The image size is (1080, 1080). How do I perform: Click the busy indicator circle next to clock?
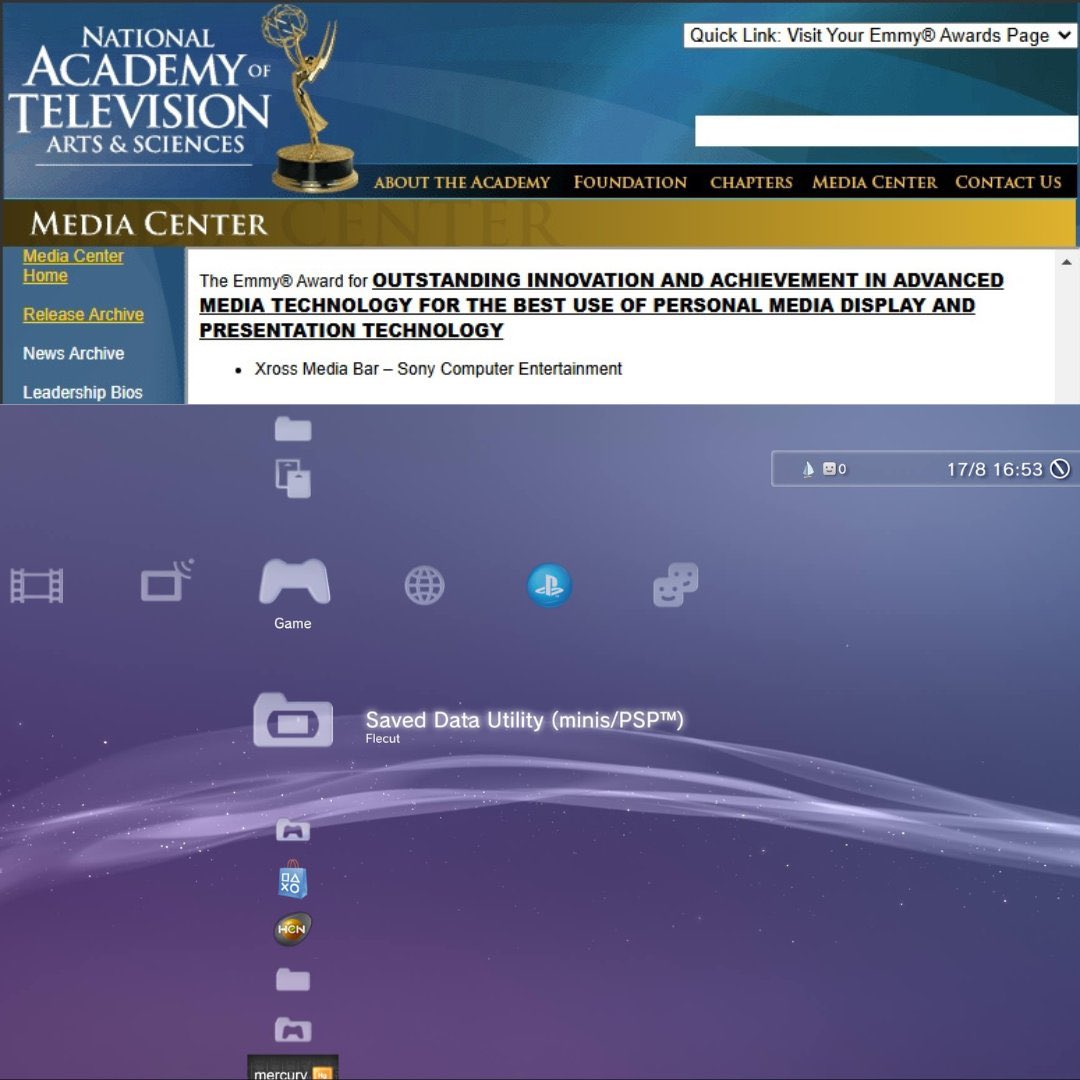[1060, 469]
